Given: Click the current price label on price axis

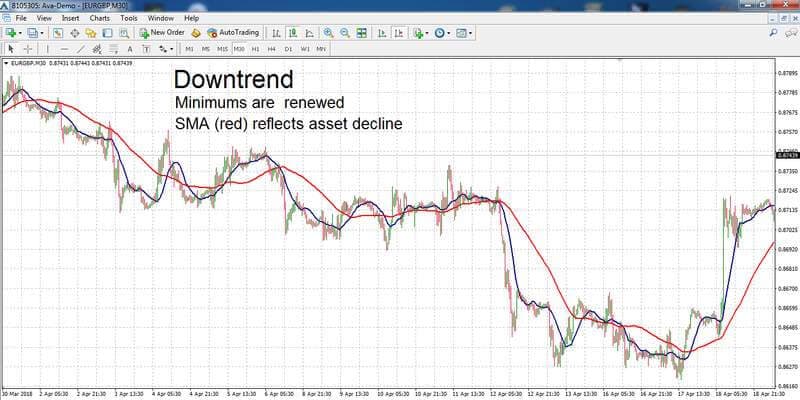Looking at the screenshot, I should tap(787, 155).
